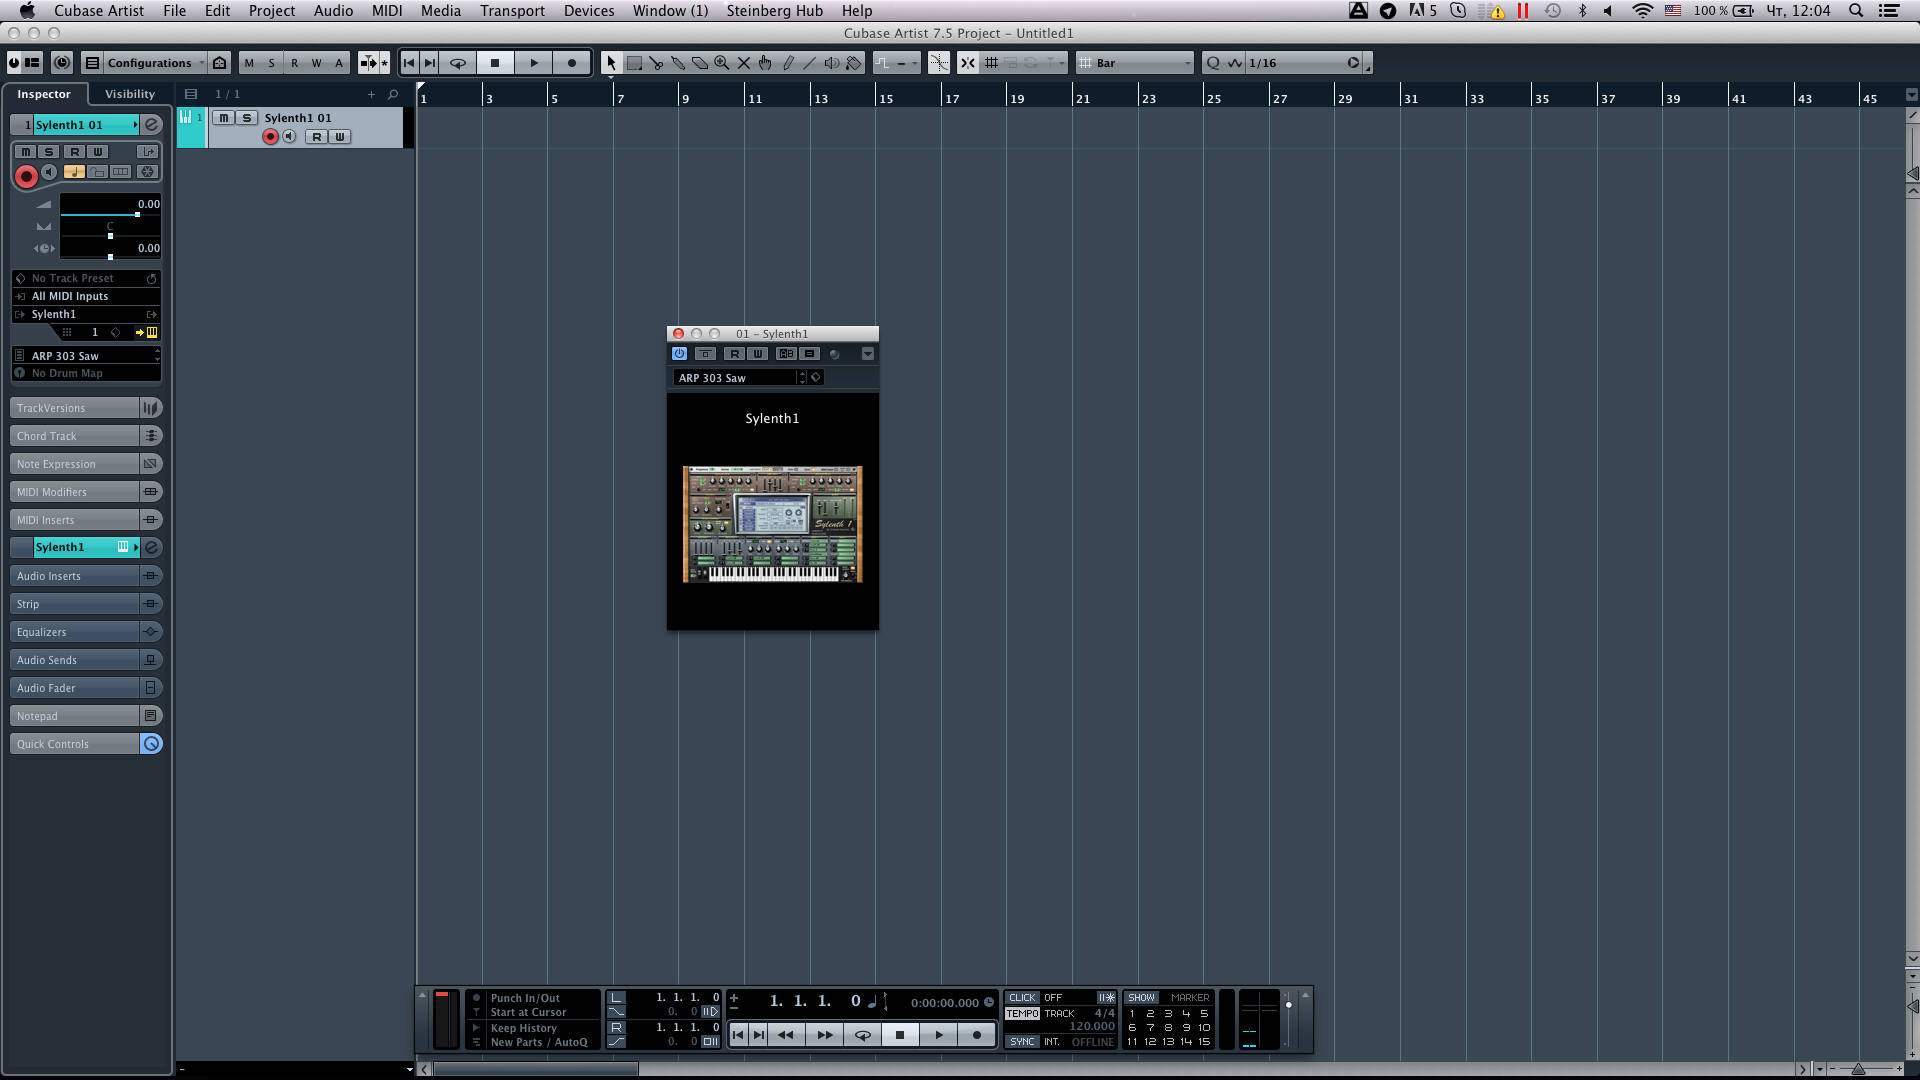Viewport: 1920px width, 1080px height.
Task: Select the Range Selection tool
Action: (634, 63)
